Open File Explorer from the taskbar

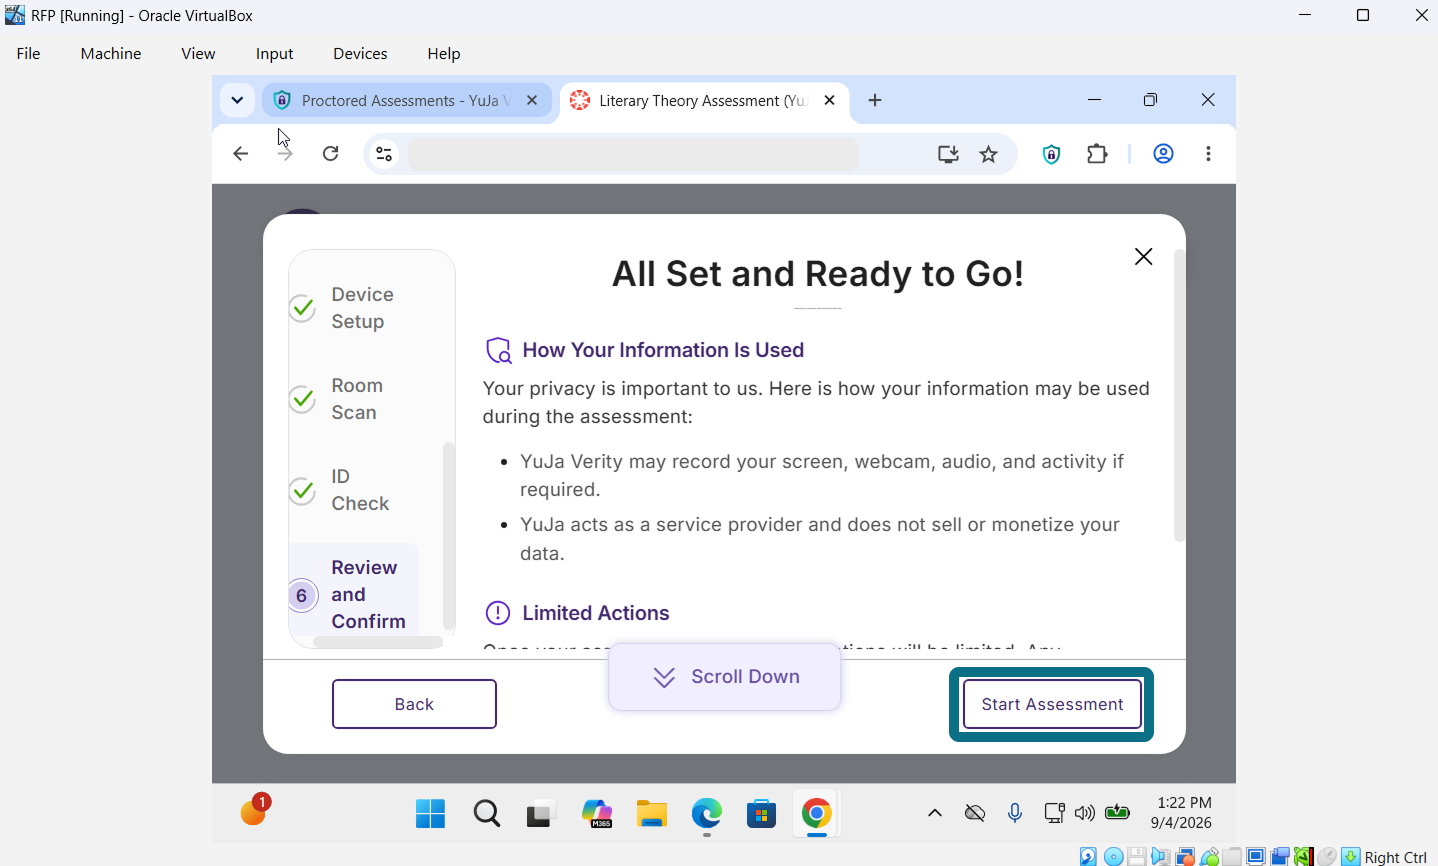(652, 814)
